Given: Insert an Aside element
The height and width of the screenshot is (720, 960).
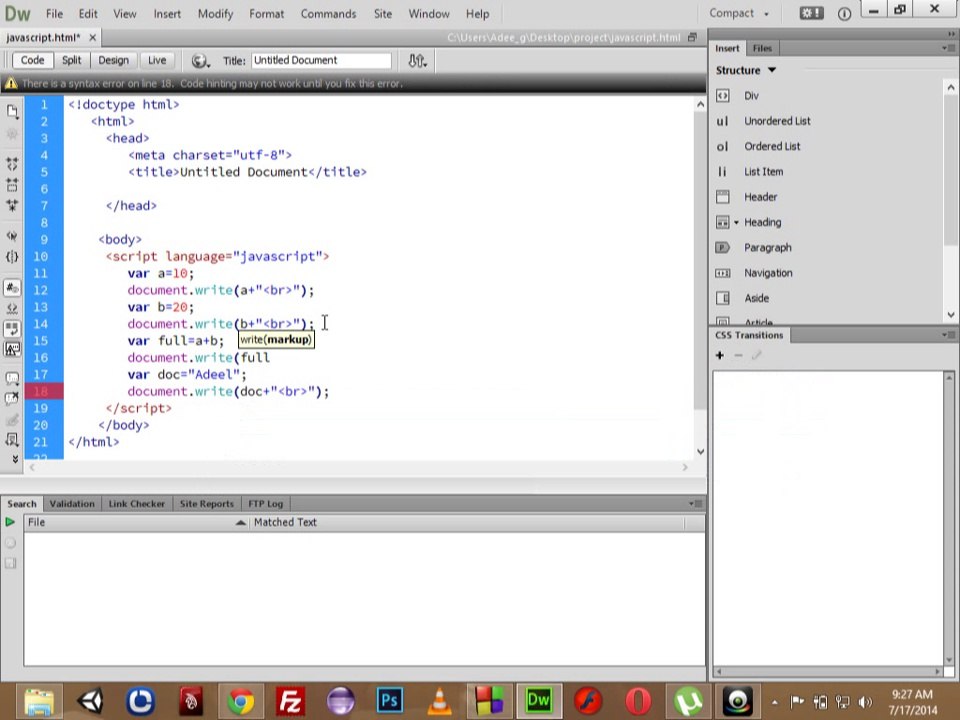Looking at the screenshot, I should coord(757,298).
